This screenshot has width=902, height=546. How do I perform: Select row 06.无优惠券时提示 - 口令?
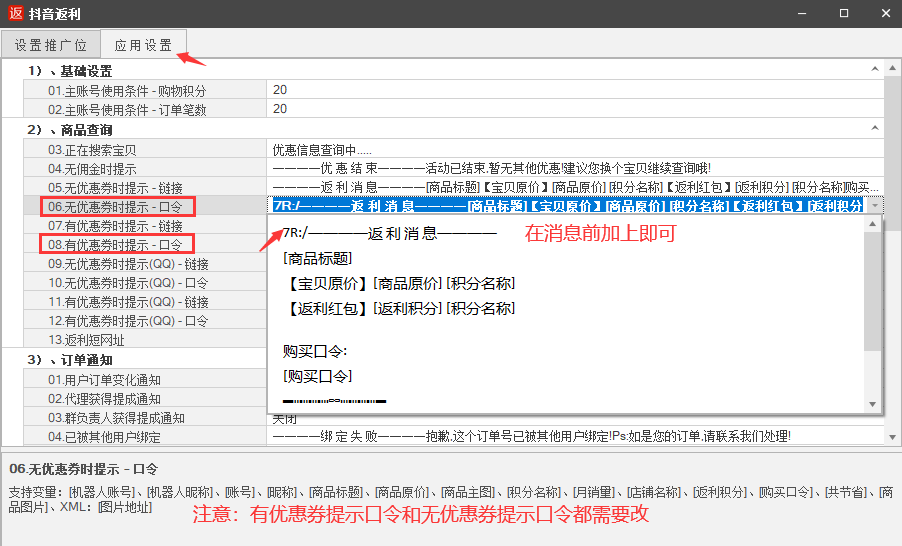pos(145,207)
